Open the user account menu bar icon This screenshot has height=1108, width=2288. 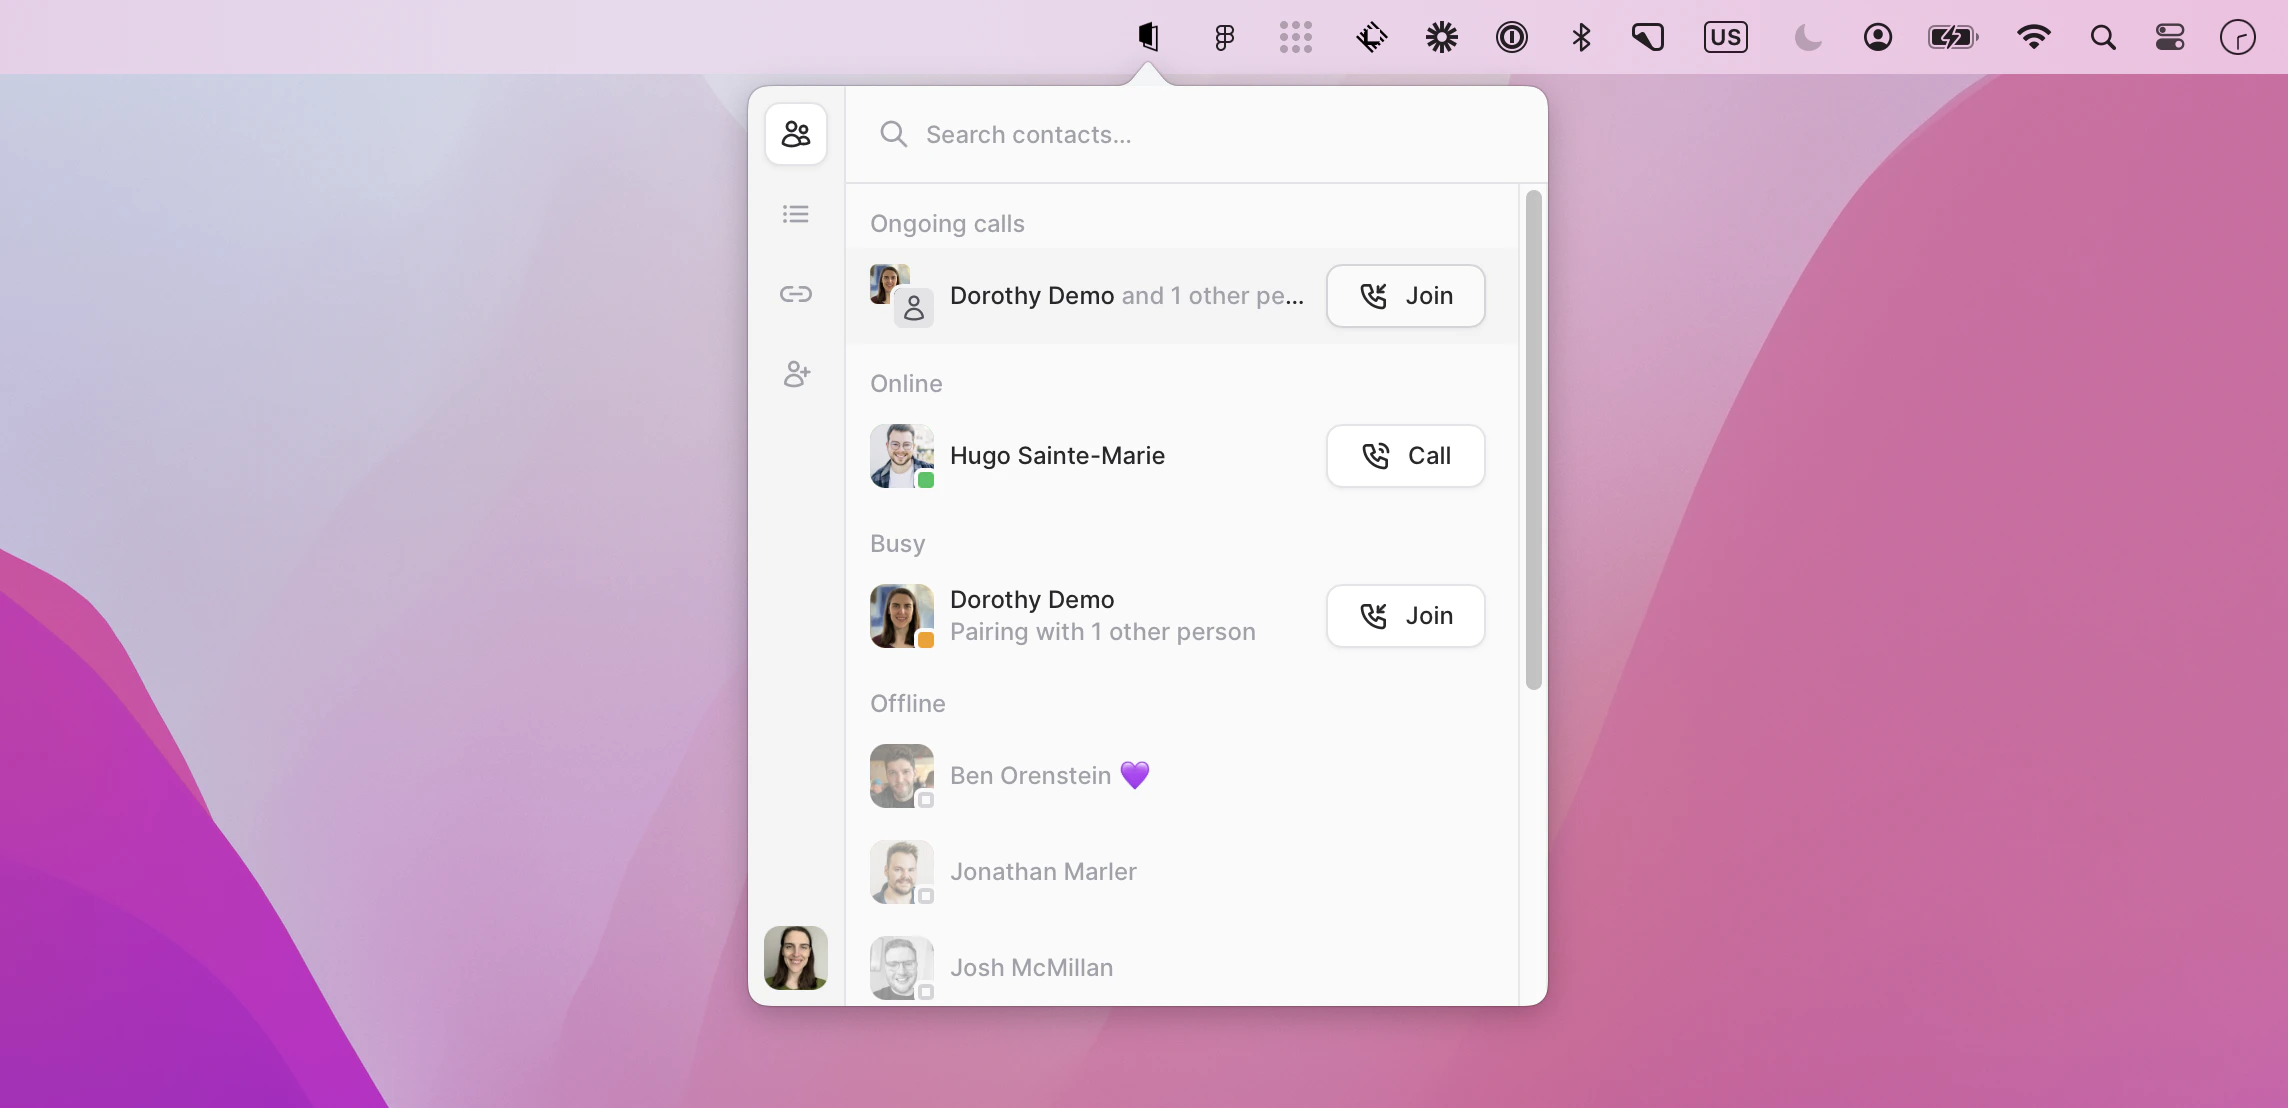click(1878, 38)
